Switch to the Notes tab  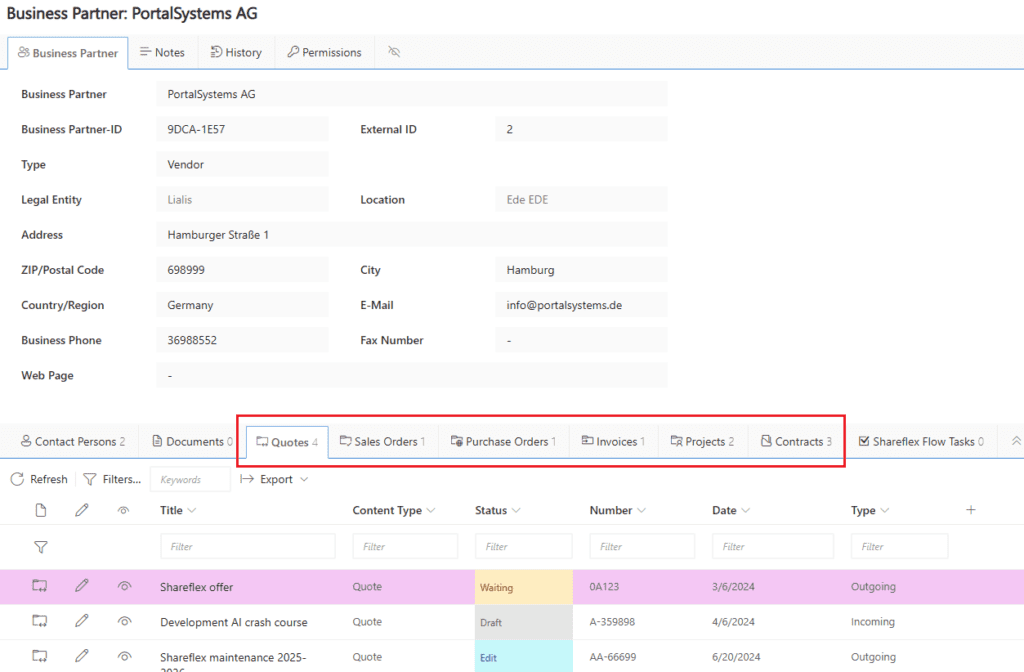[162, 52]
